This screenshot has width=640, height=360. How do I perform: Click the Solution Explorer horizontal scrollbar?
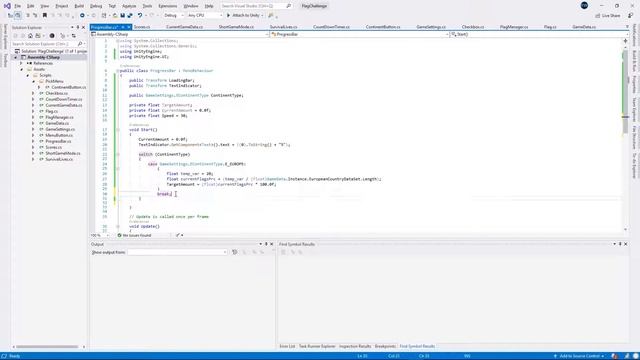[47, 347]
